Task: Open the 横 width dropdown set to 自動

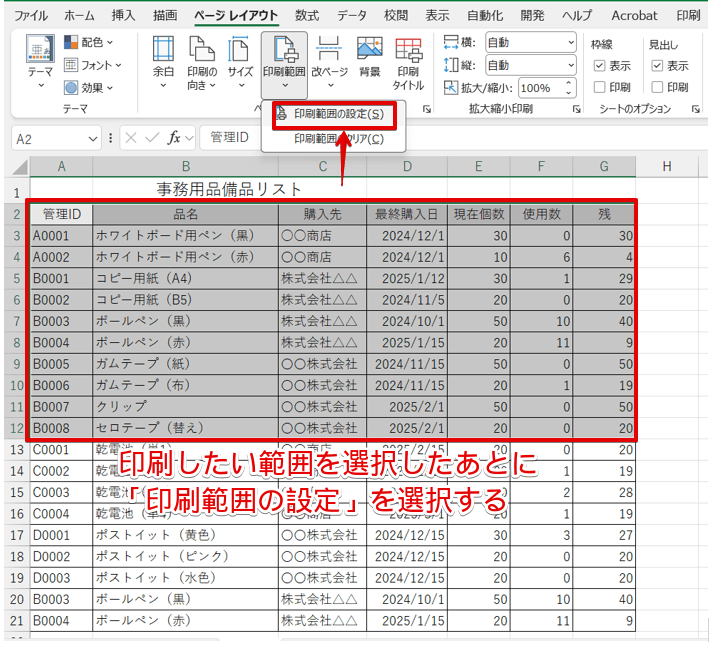Action: (x=531, y=42)
